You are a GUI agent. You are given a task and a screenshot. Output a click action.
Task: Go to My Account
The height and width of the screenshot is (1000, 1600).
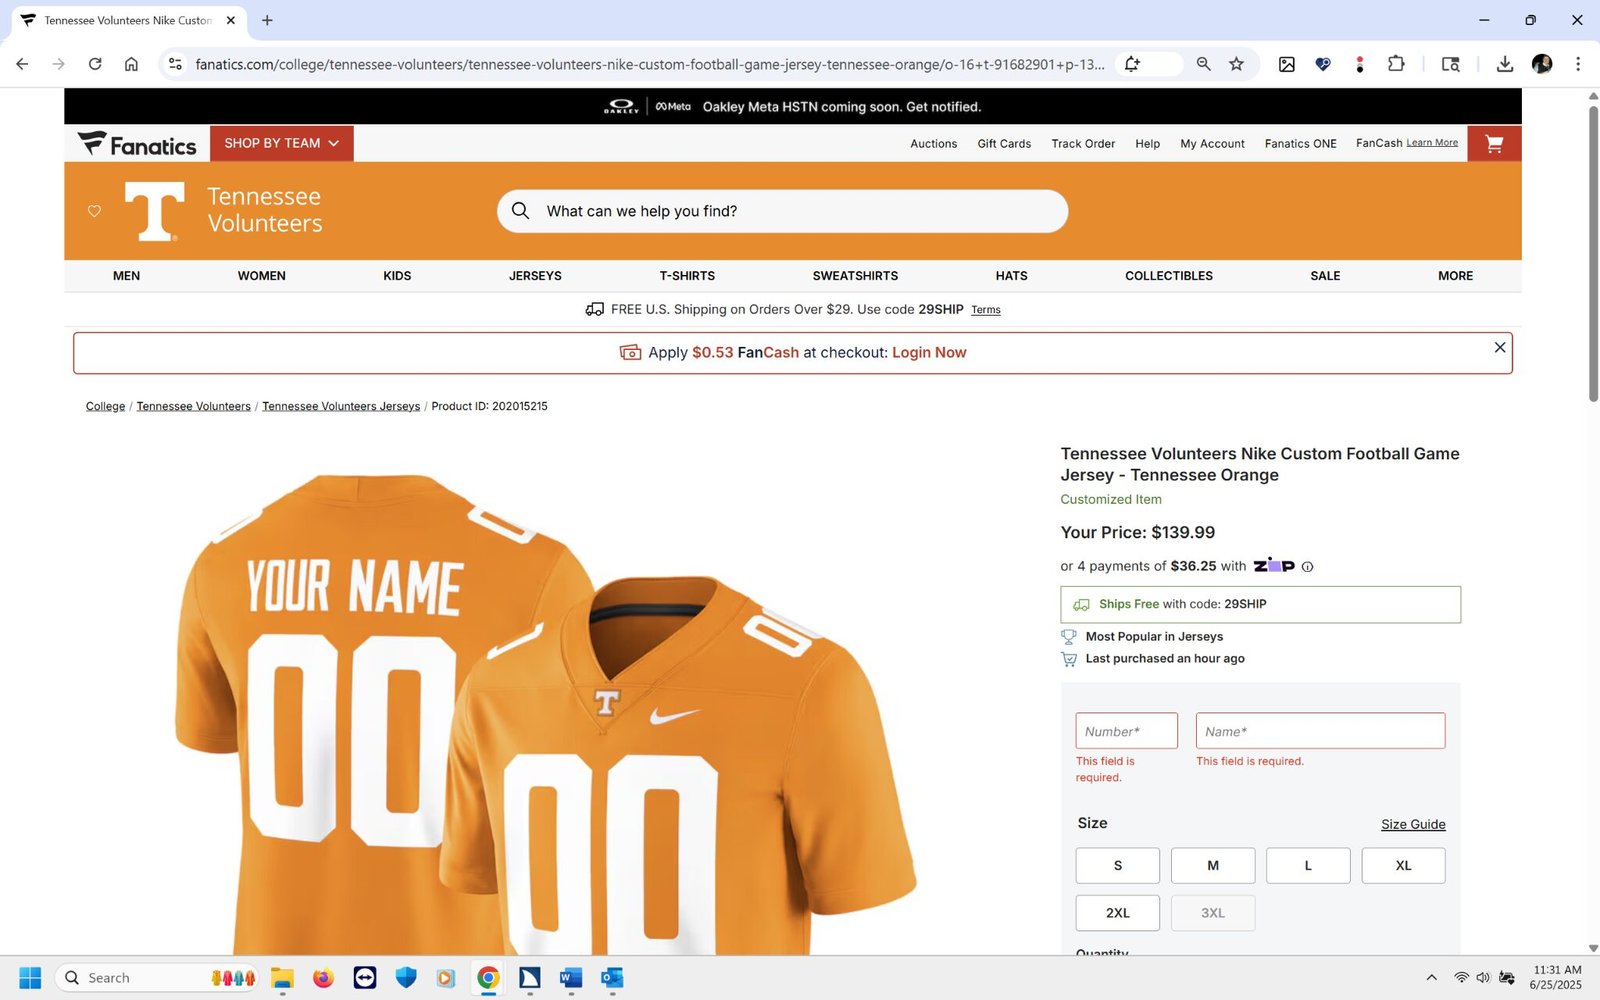(1212, 144)
